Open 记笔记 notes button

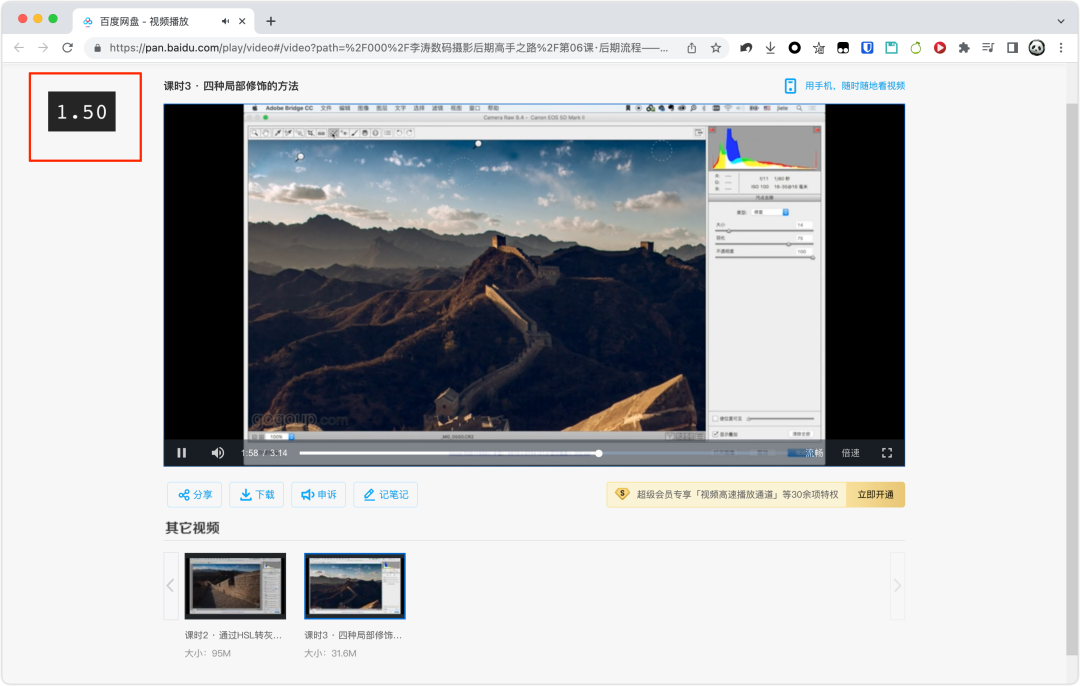386,495
